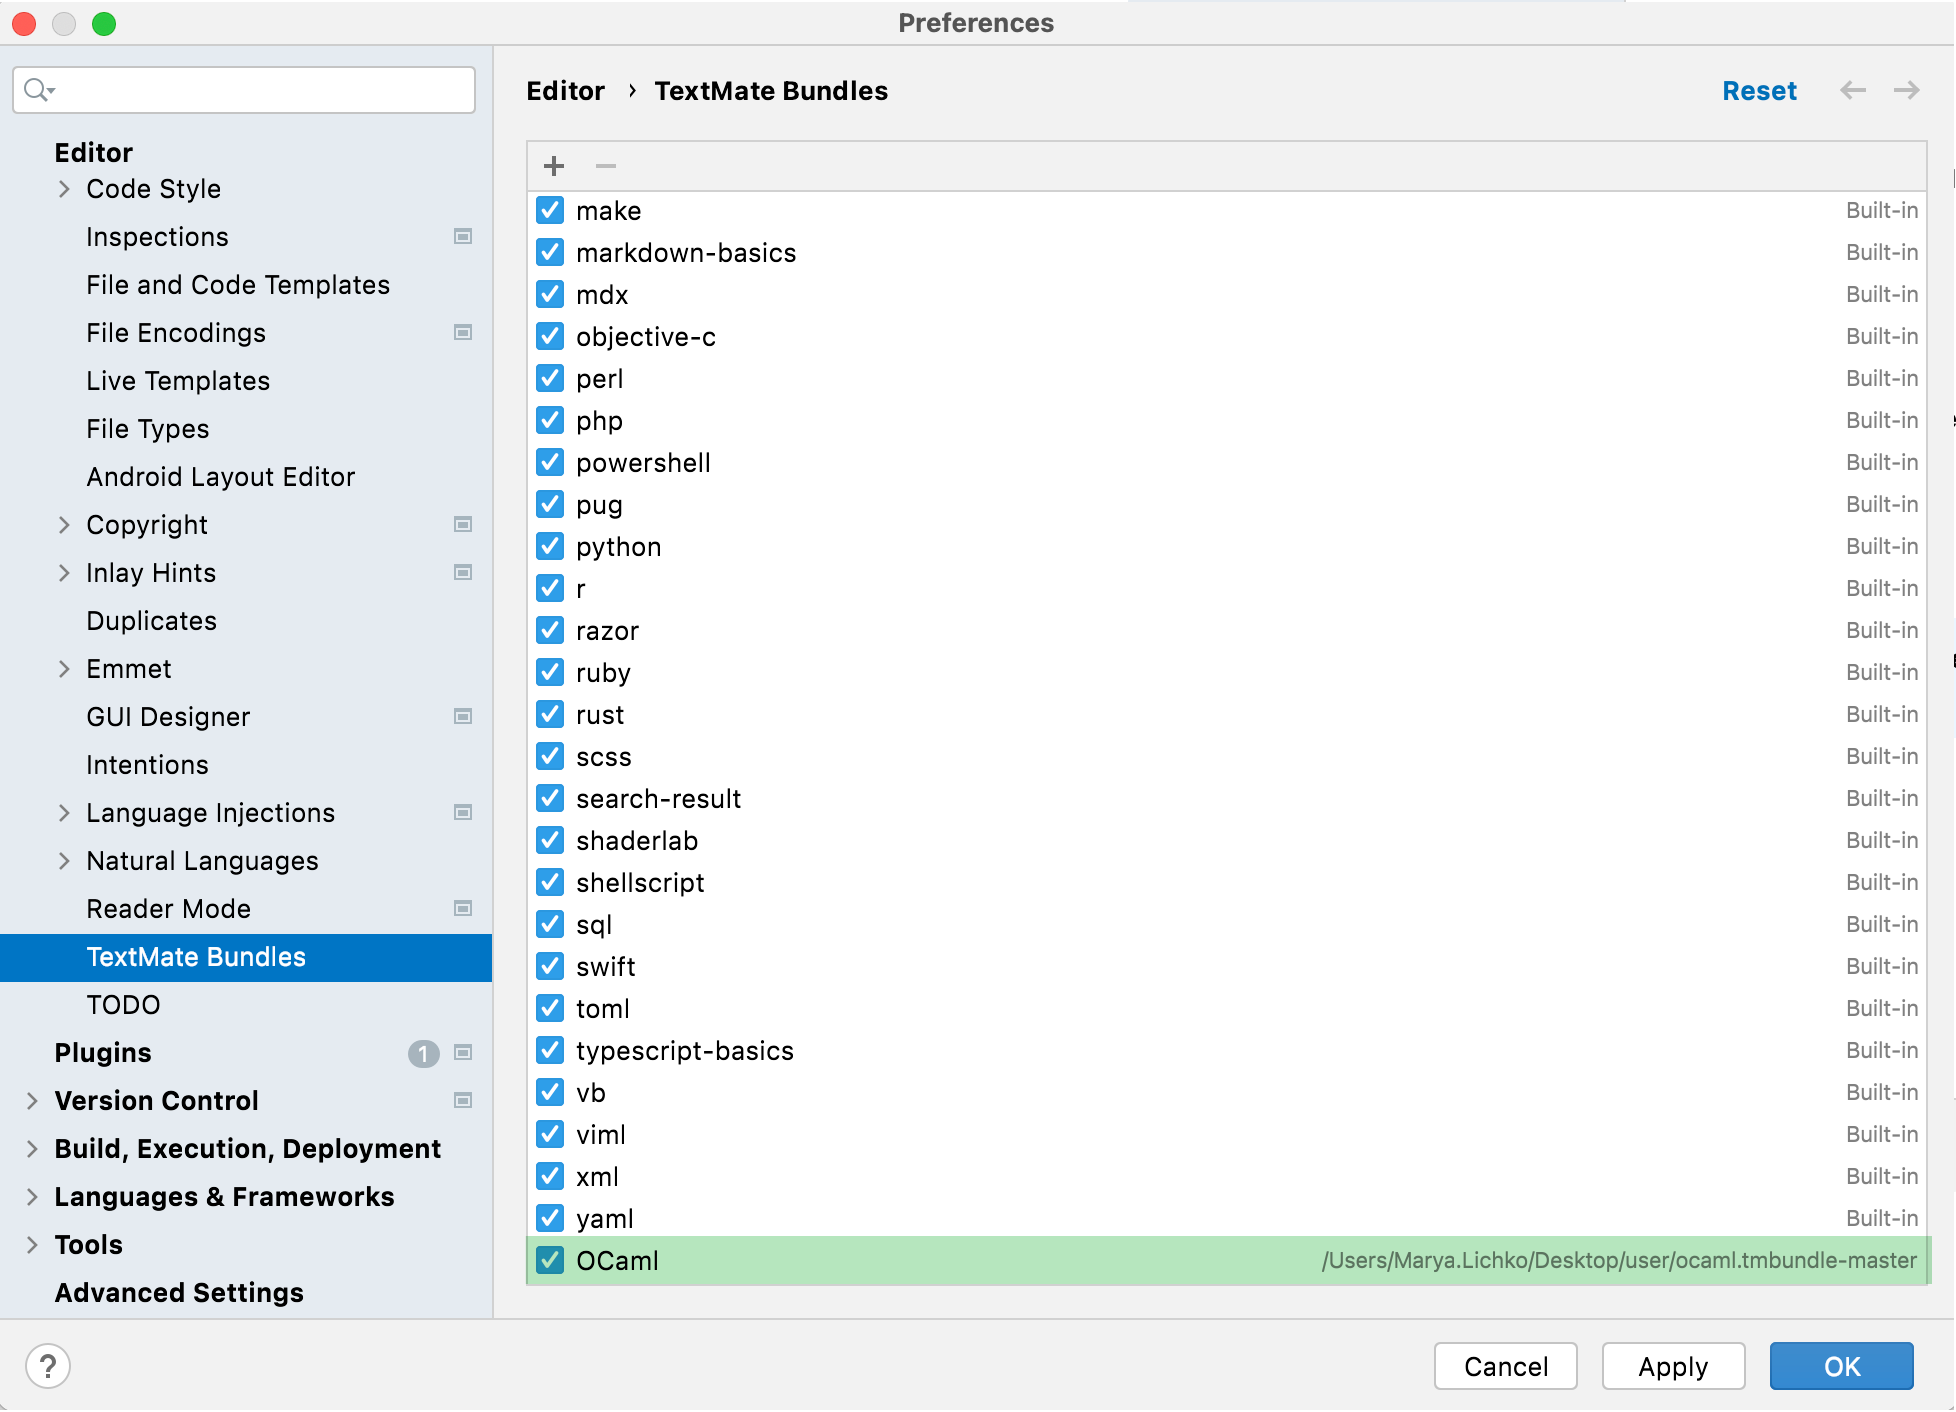Open the TODO settings page

pos(123,1005)
